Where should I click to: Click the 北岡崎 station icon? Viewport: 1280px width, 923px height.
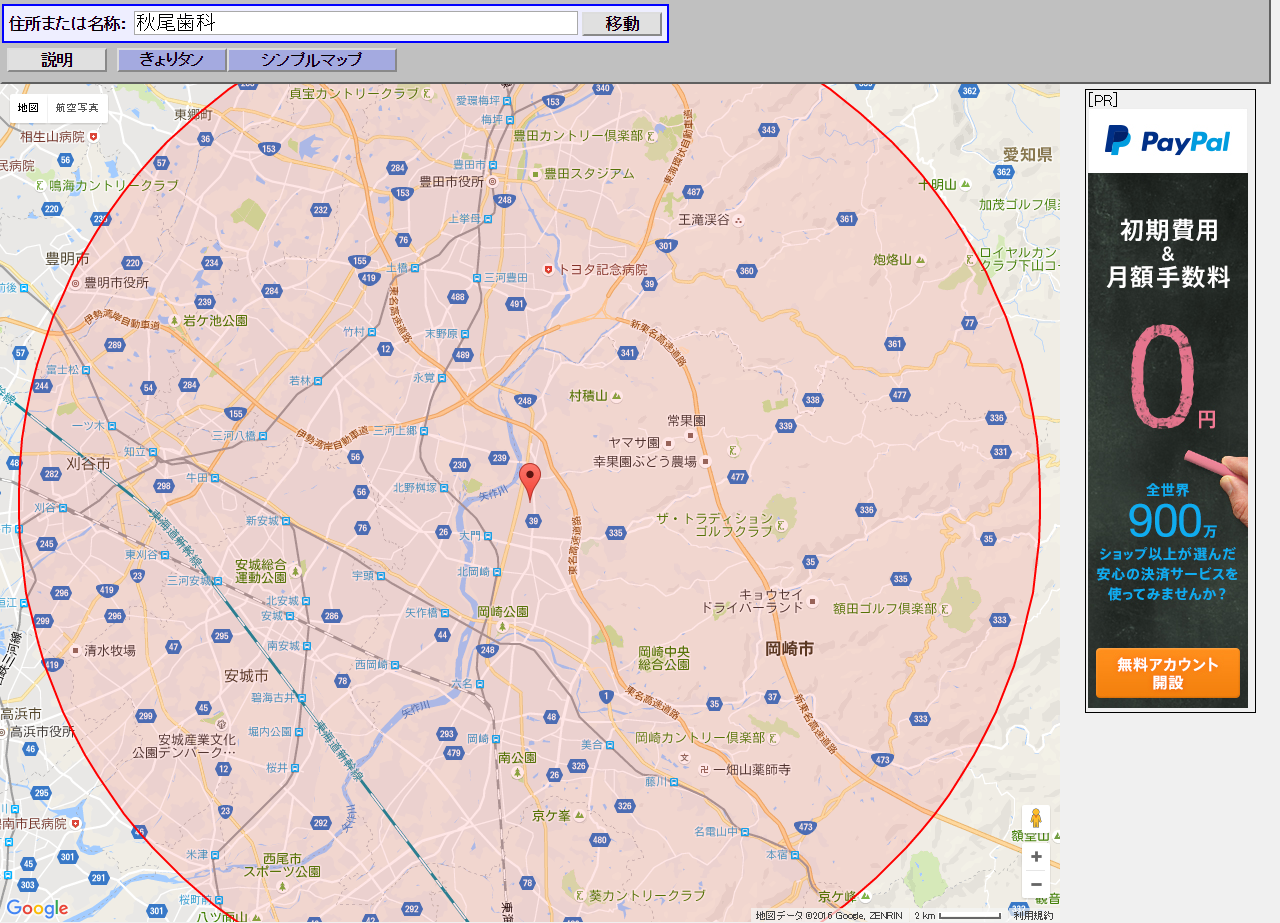497,572
